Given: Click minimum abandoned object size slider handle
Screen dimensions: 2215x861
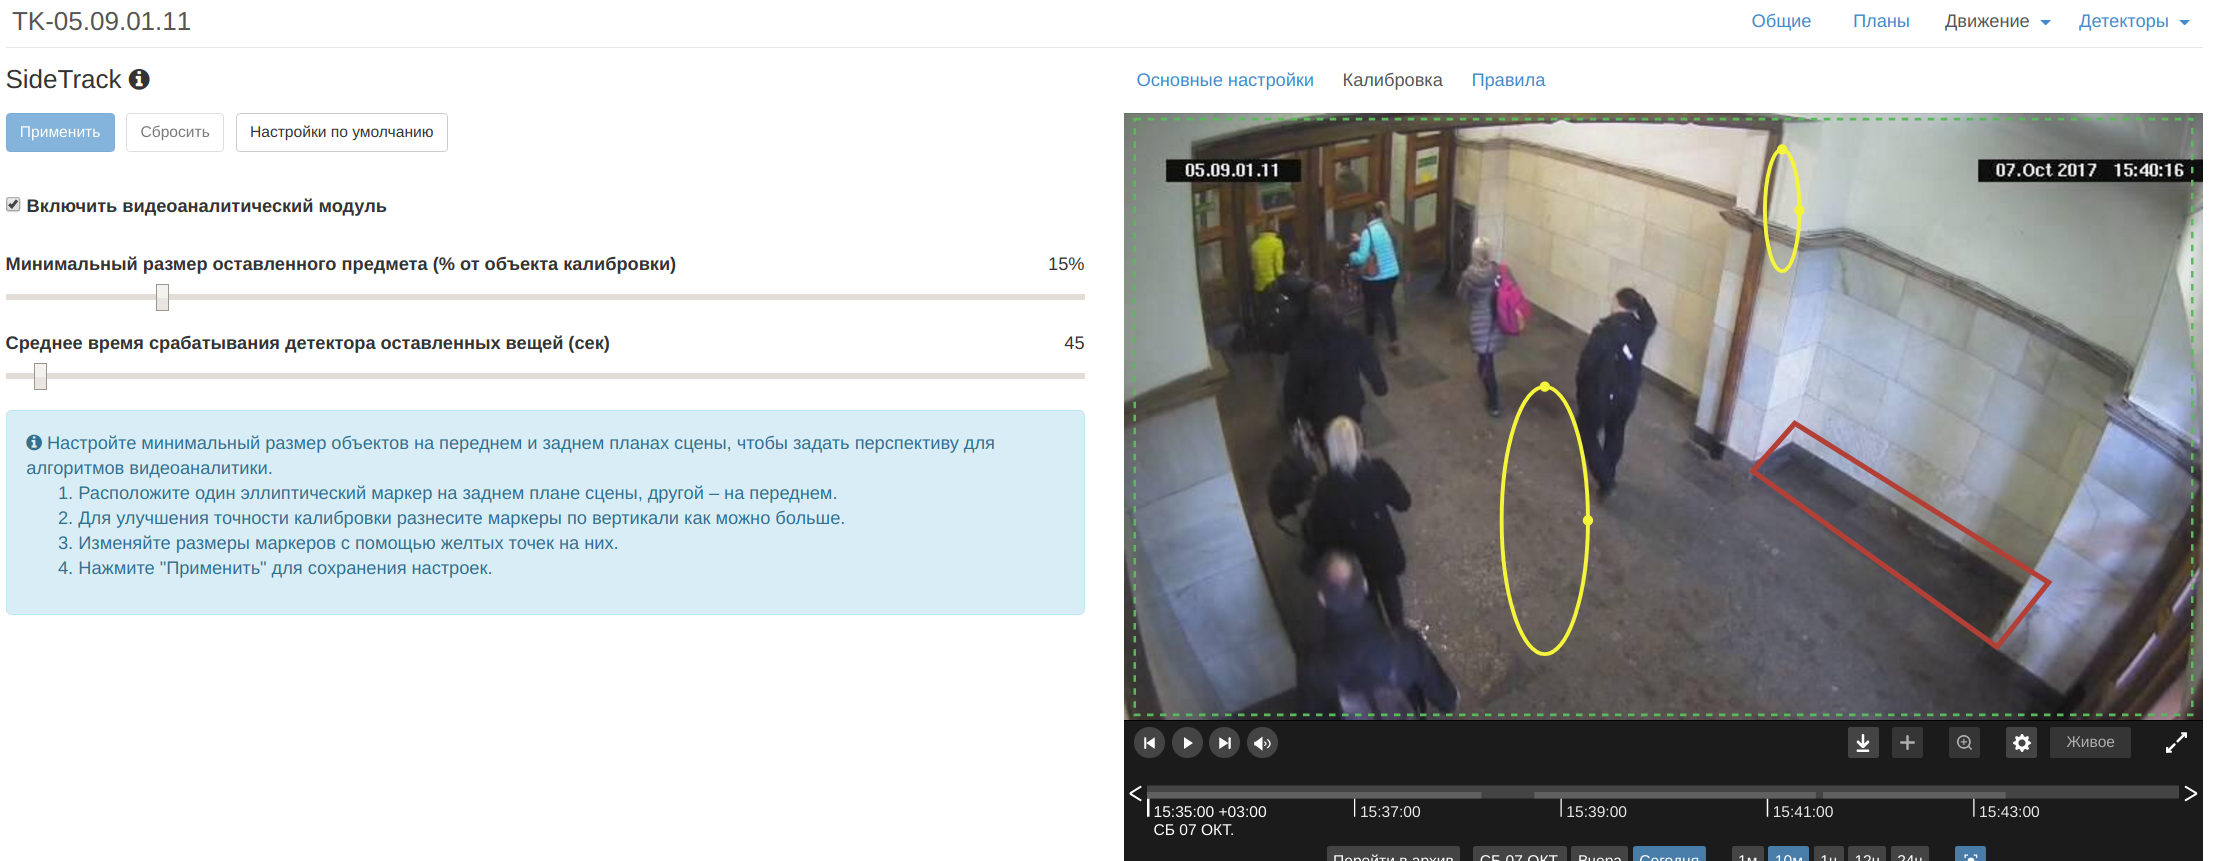Looking at the screenshot, I should pos(162,297).
